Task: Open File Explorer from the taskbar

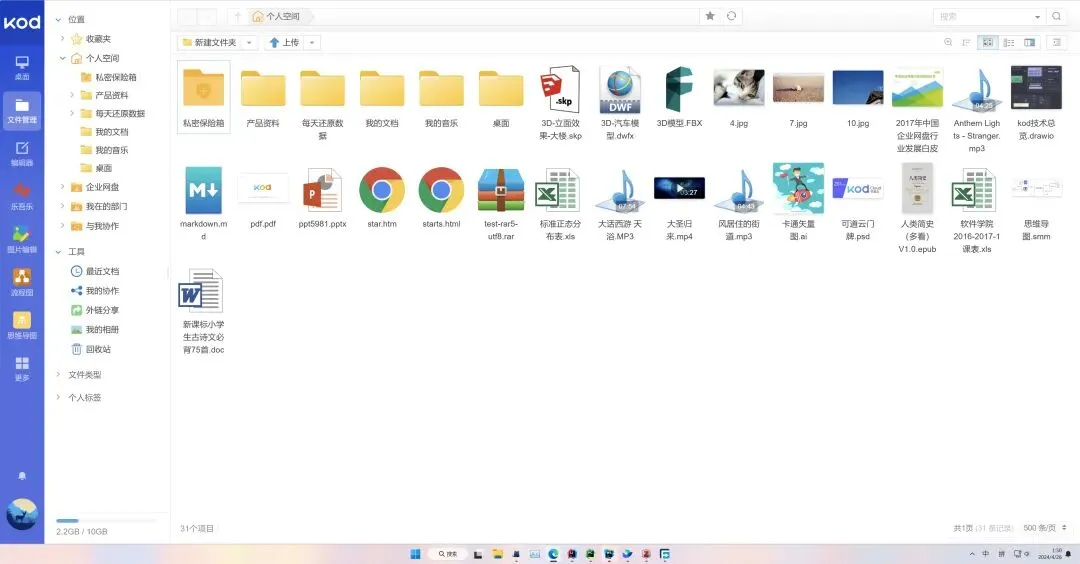Action: coord(497,554)
